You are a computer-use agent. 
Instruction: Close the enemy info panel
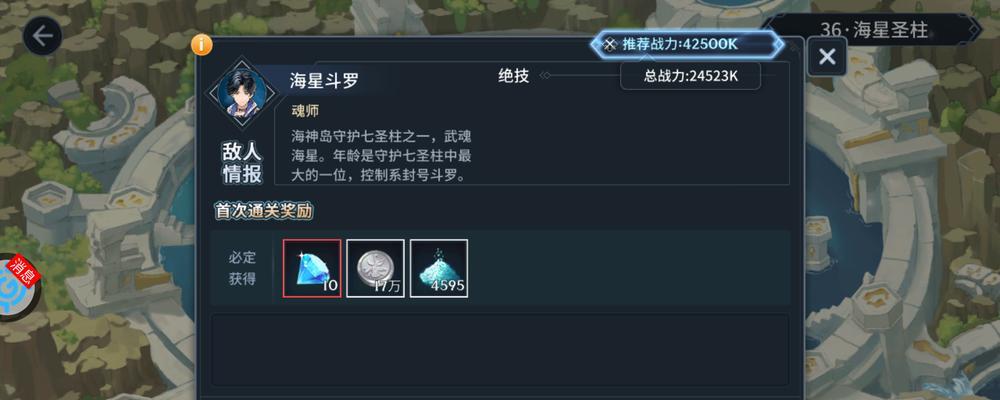(x=827, y=57)
